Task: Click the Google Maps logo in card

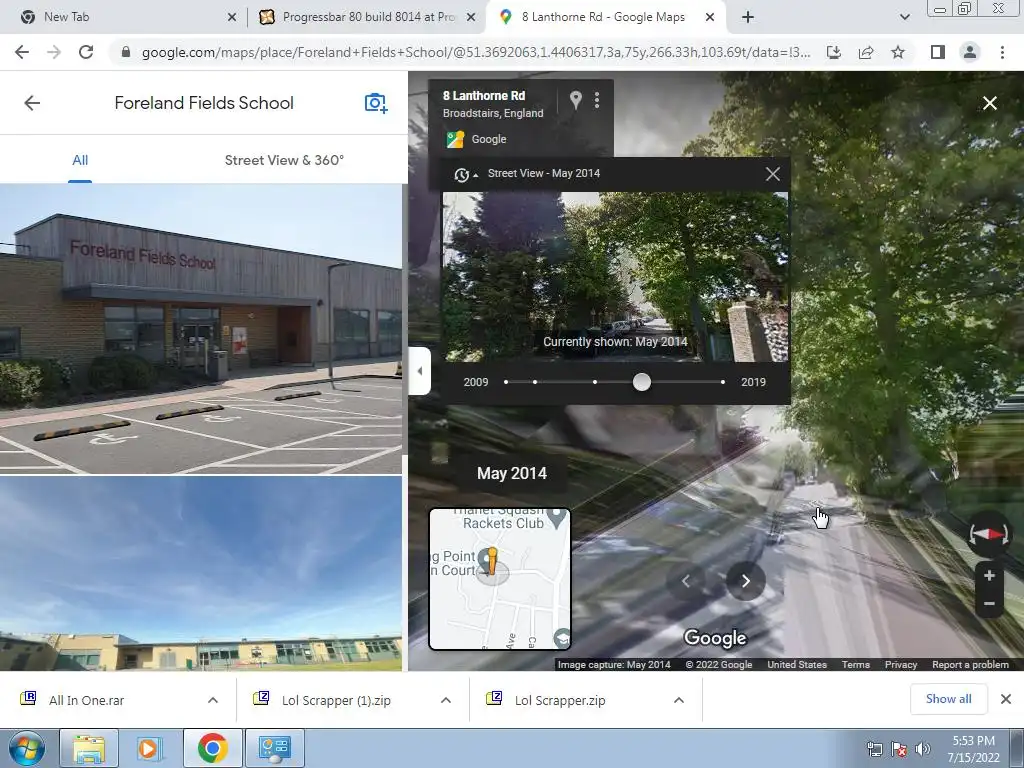Action: click(455, 139)
